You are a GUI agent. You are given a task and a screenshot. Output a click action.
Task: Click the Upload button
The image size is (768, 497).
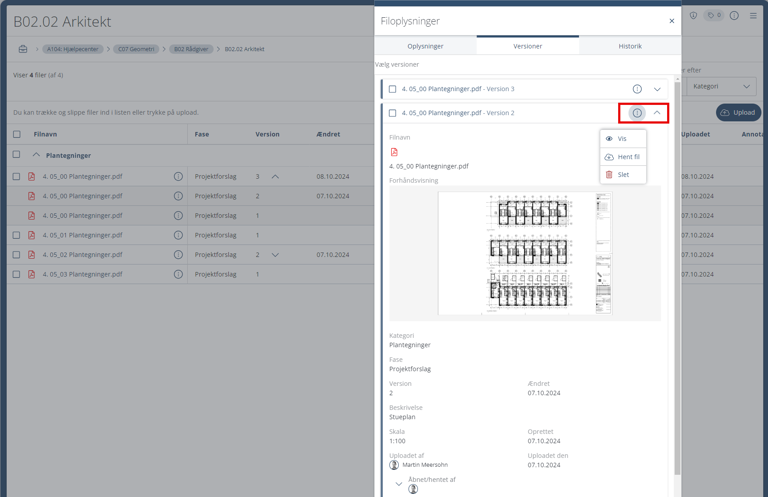[x=738, y=113]
